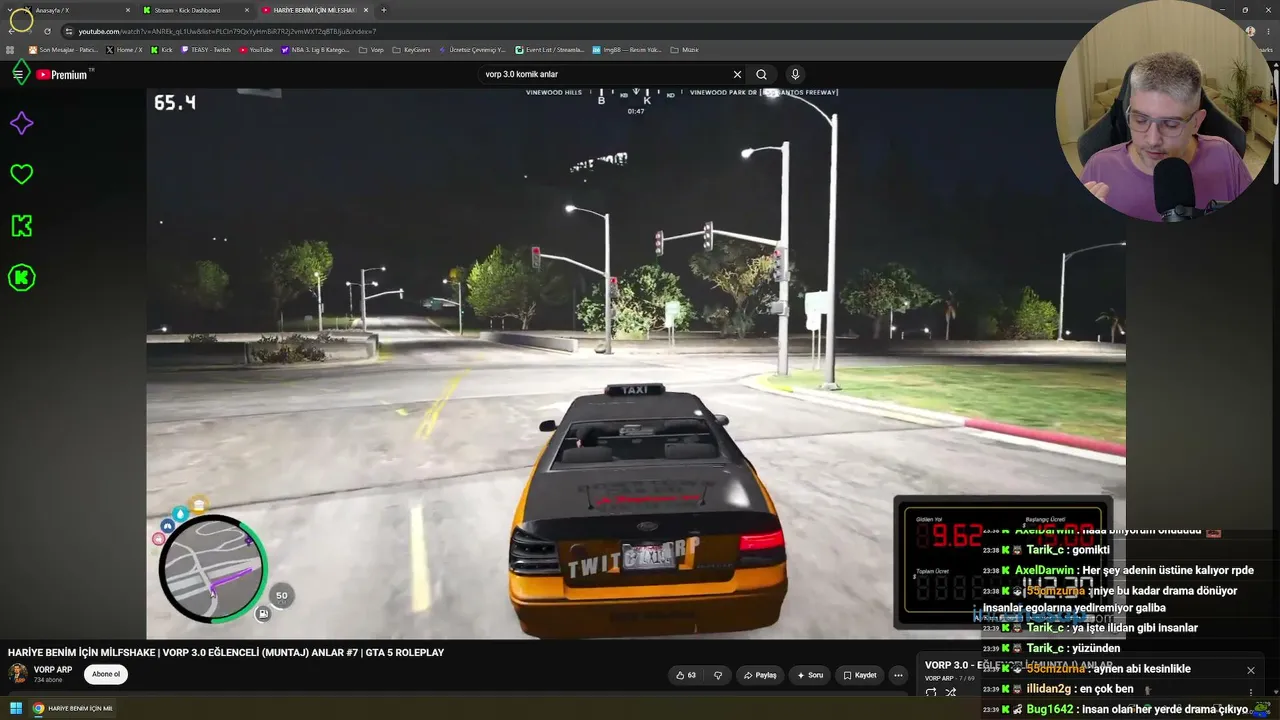Subscribe using the Abone ol button

[x=106, y=674]
